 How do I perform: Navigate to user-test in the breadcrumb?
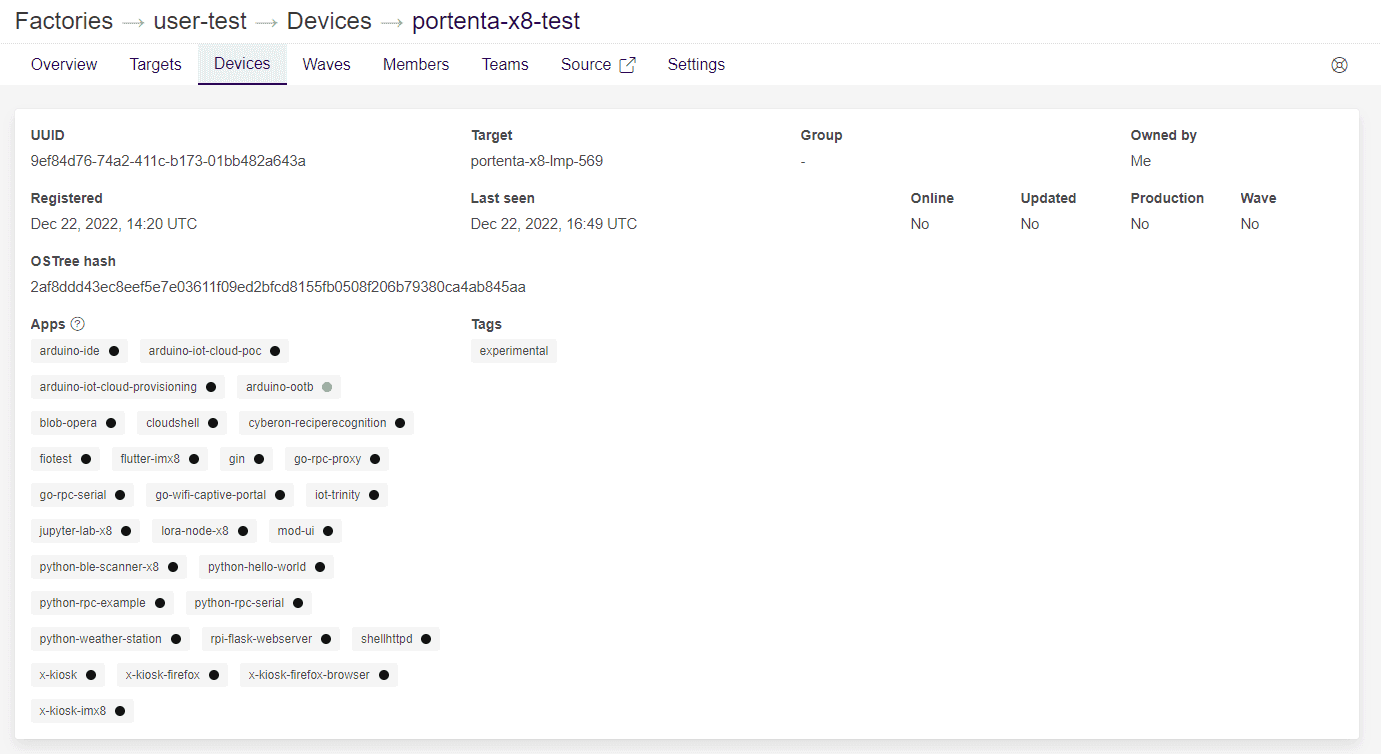click(200, 21)
